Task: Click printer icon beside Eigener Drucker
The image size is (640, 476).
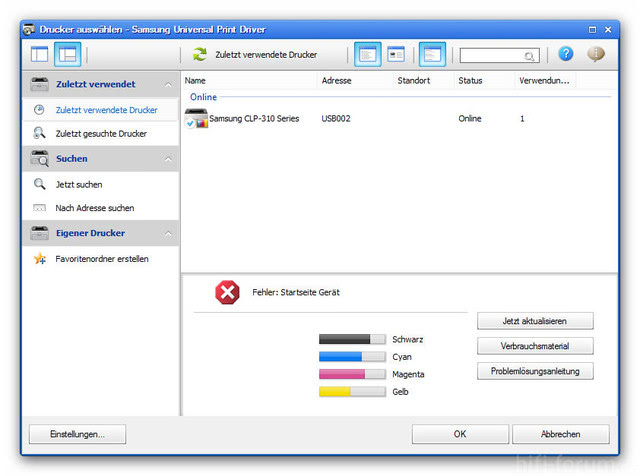Action: pyautogui.click(x=40, y=233)
